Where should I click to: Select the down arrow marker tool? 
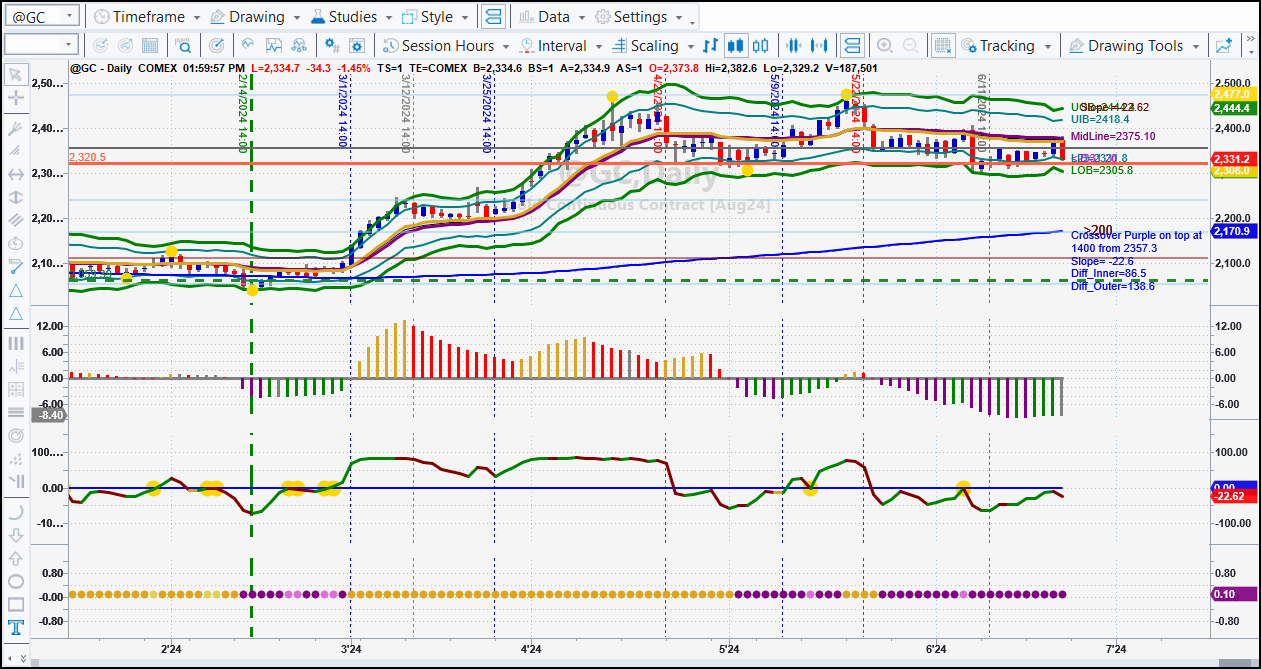point(15,535)
